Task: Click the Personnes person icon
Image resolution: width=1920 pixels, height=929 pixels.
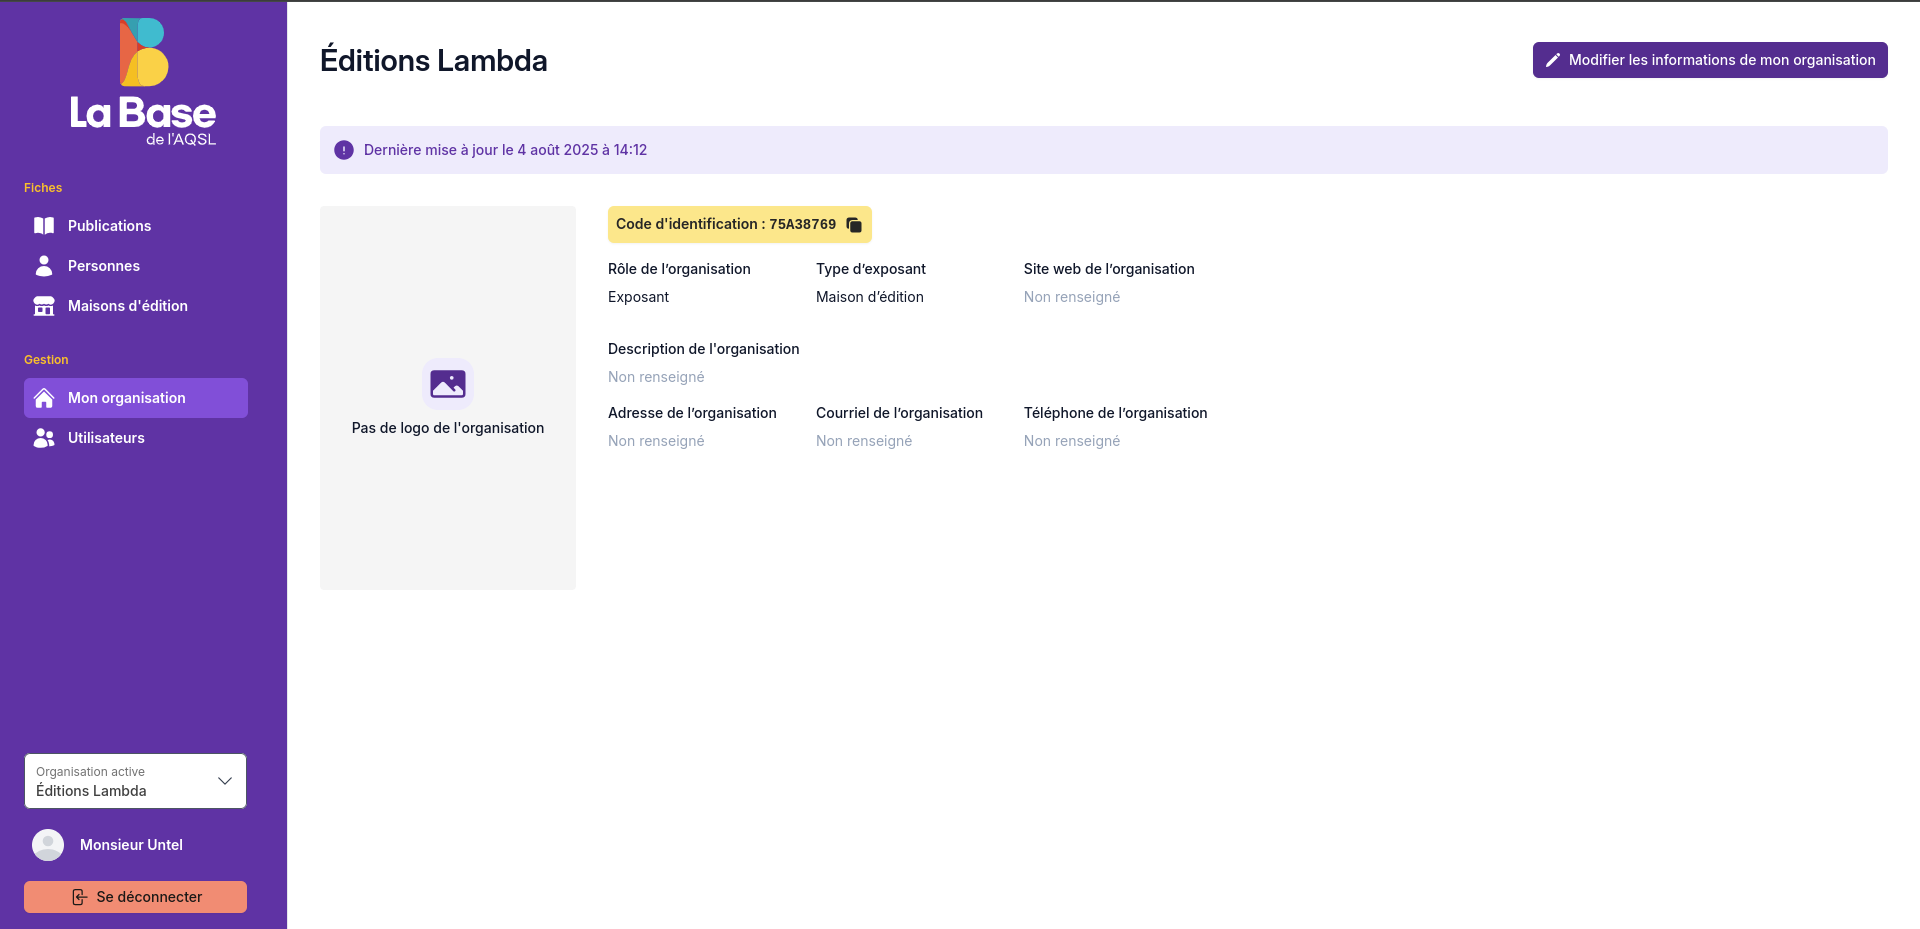Action: 44,266
